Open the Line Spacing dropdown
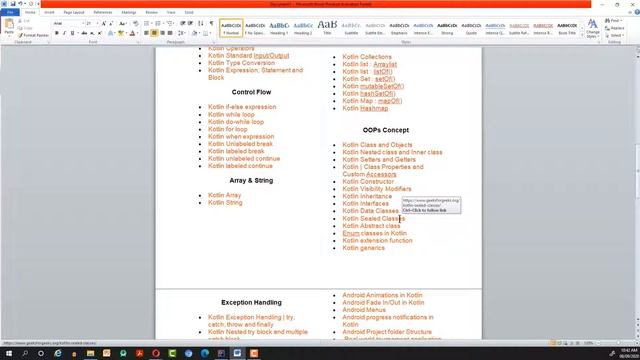The image size is (640, 360). tap(182, 33)
